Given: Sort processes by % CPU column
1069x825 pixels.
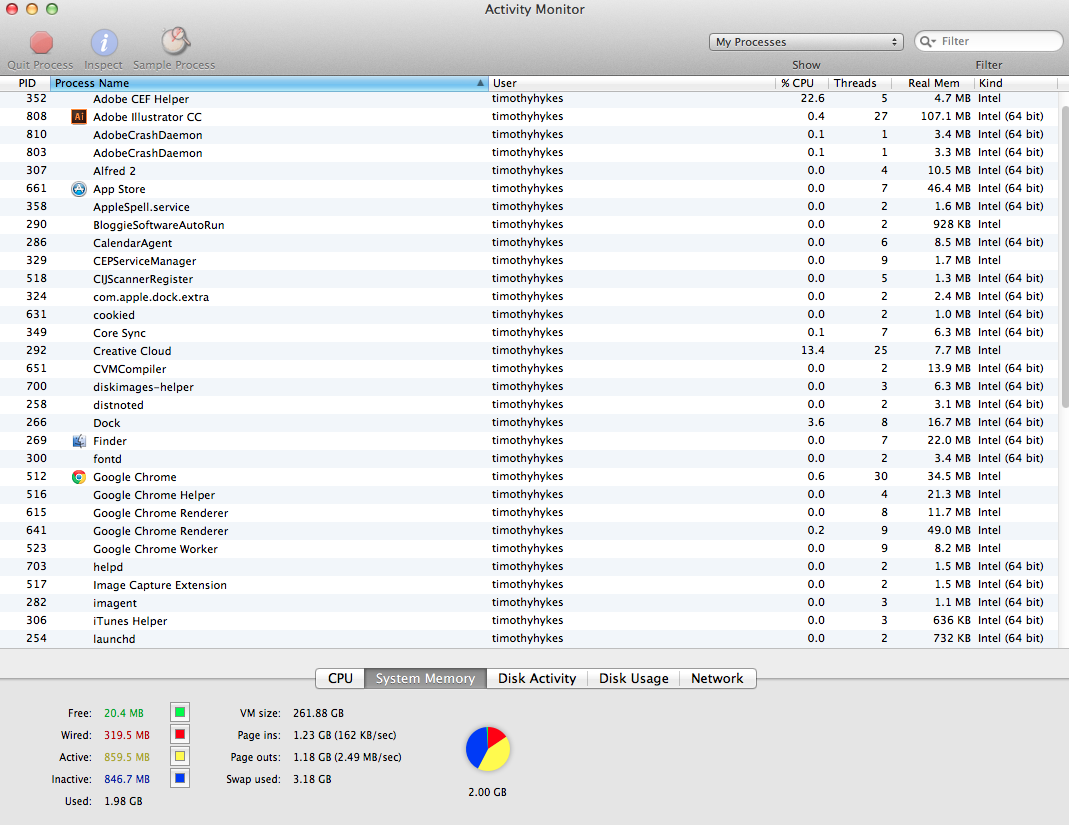Looking at the screenshot, I should point(801,83).
